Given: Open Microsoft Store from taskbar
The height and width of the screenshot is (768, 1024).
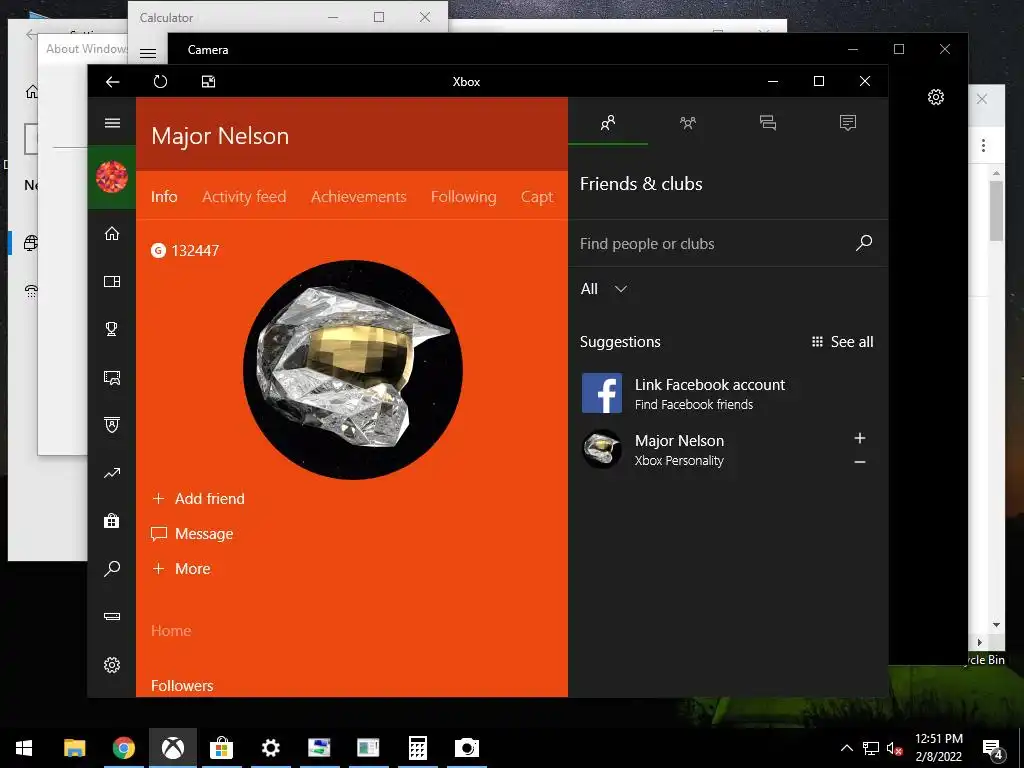Looking at the screenshot, I should (221, 748).
